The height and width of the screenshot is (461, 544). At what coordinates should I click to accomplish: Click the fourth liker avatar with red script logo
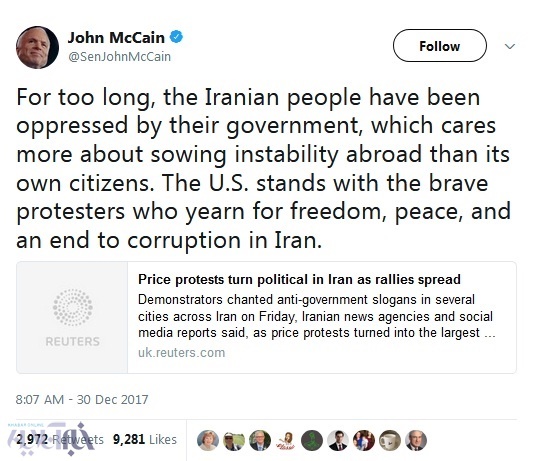286,440
